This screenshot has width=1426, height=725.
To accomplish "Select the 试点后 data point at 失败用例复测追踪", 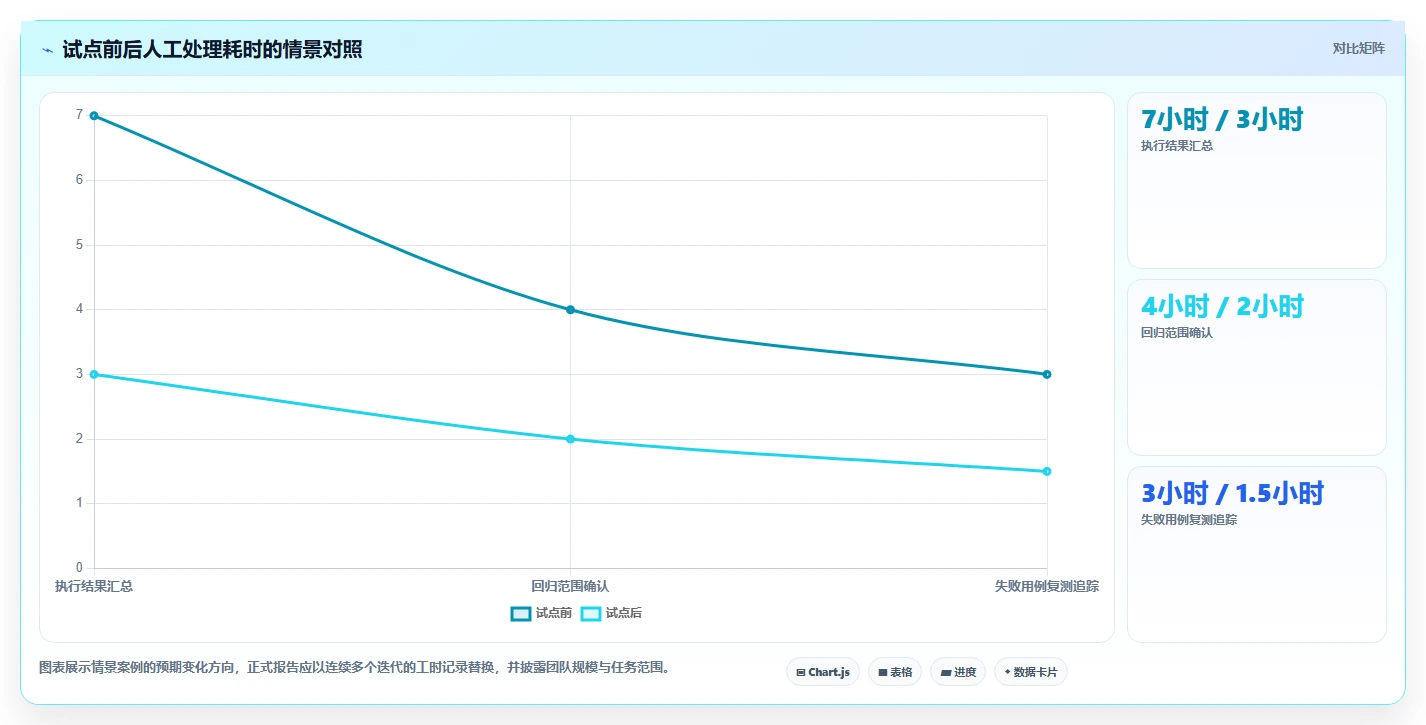I will point(1047,471).
